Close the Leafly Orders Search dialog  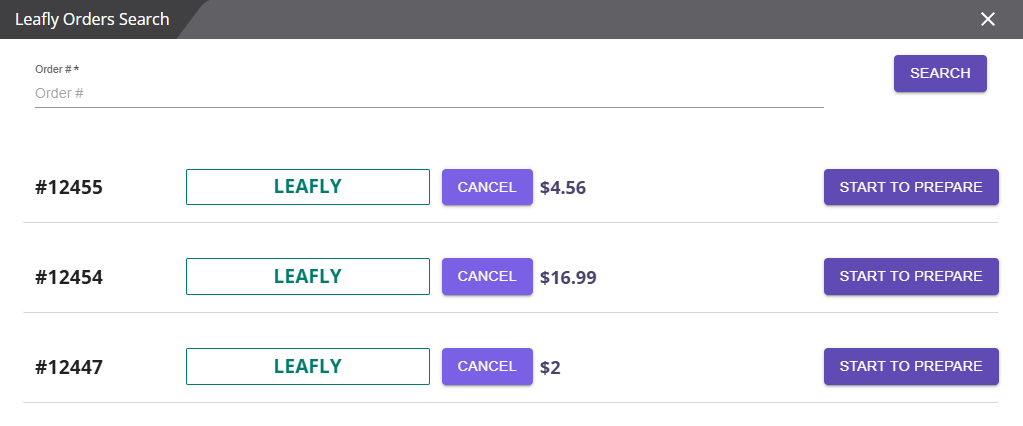tap(988, 19)
